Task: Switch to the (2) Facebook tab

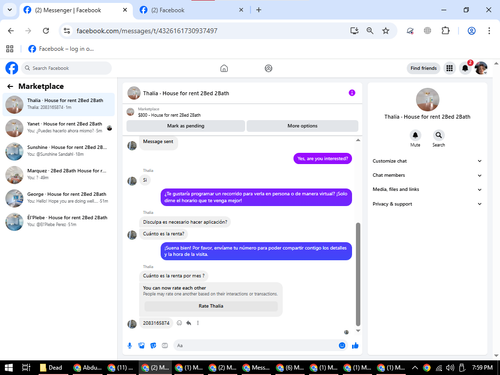Action: tap(192, 10)
